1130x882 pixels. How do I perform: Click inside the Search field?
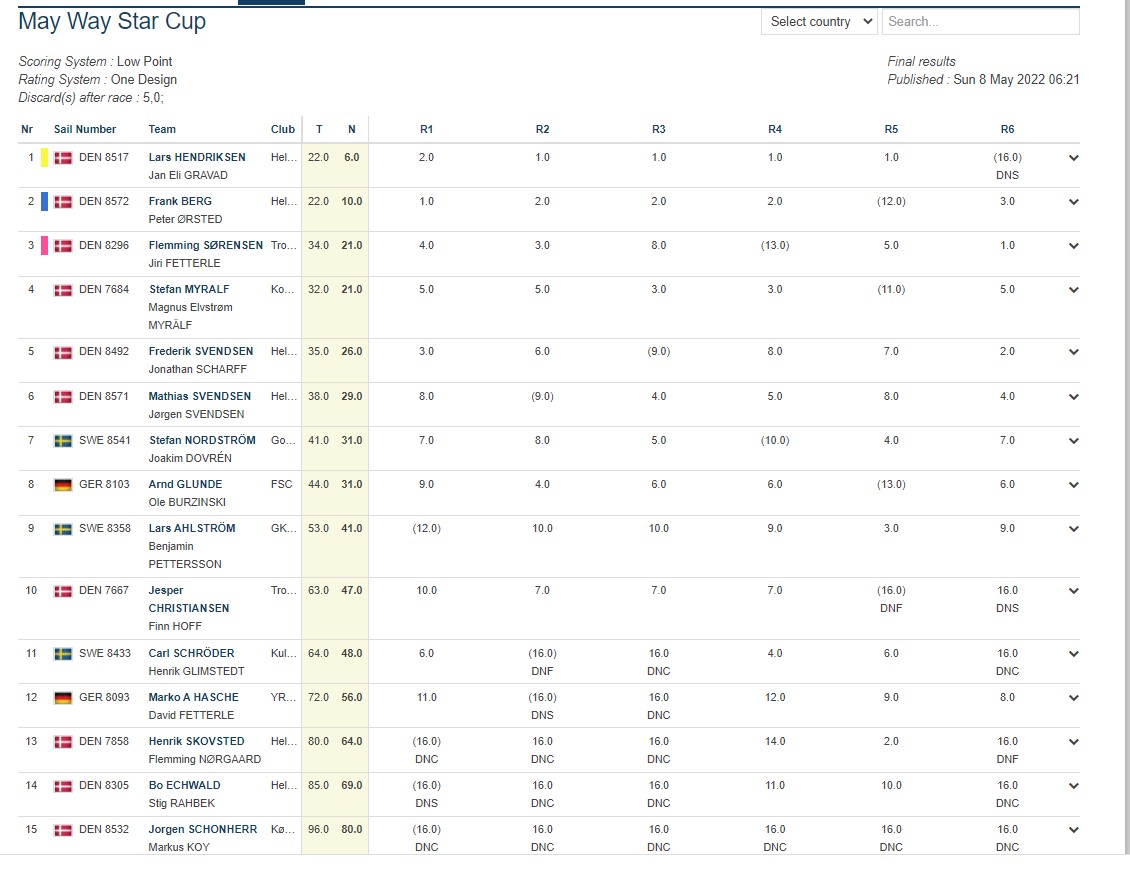980,22
